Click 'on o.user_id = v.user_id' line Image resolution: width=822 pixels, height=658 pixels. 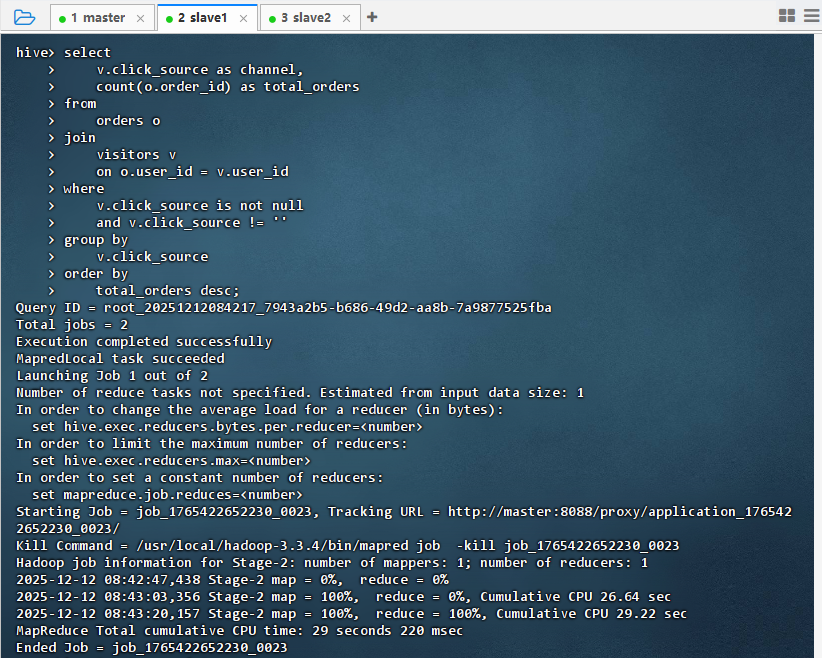tap(192, 171)
